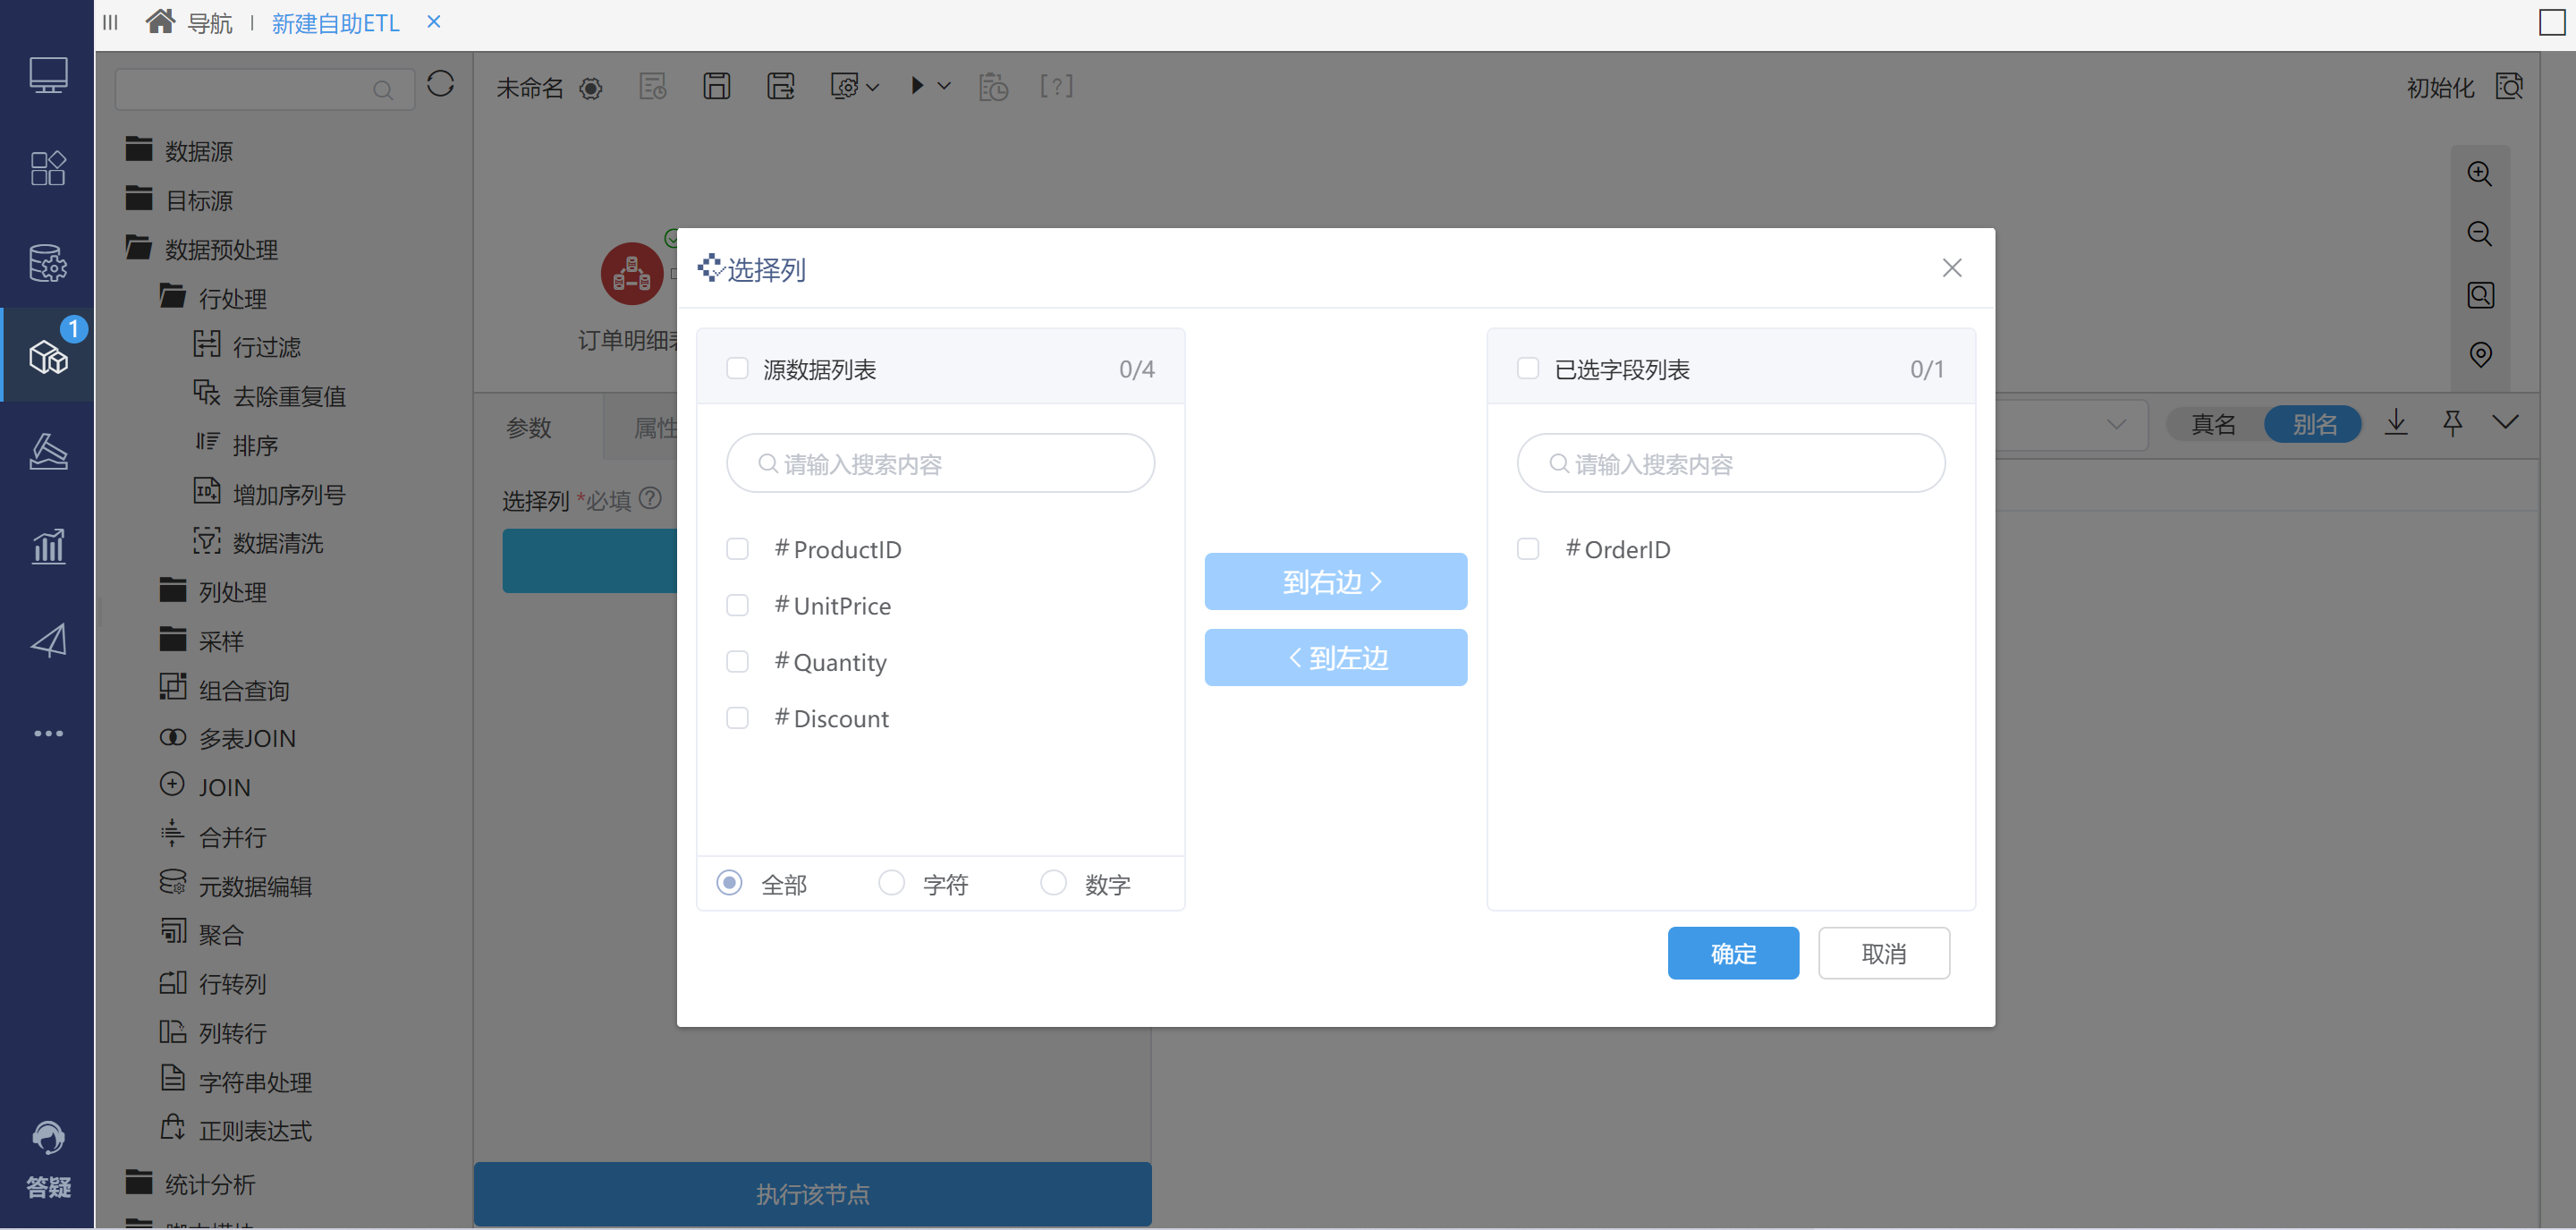Open the database settings sidebar icon

pos(48,262)
